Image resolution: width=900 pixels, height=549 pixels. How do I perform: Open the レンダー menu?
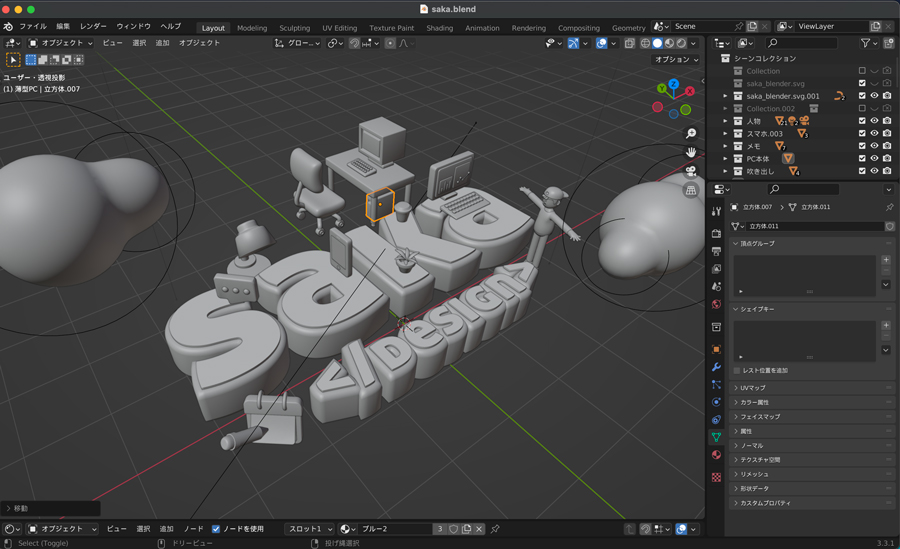tap(93, 26)
